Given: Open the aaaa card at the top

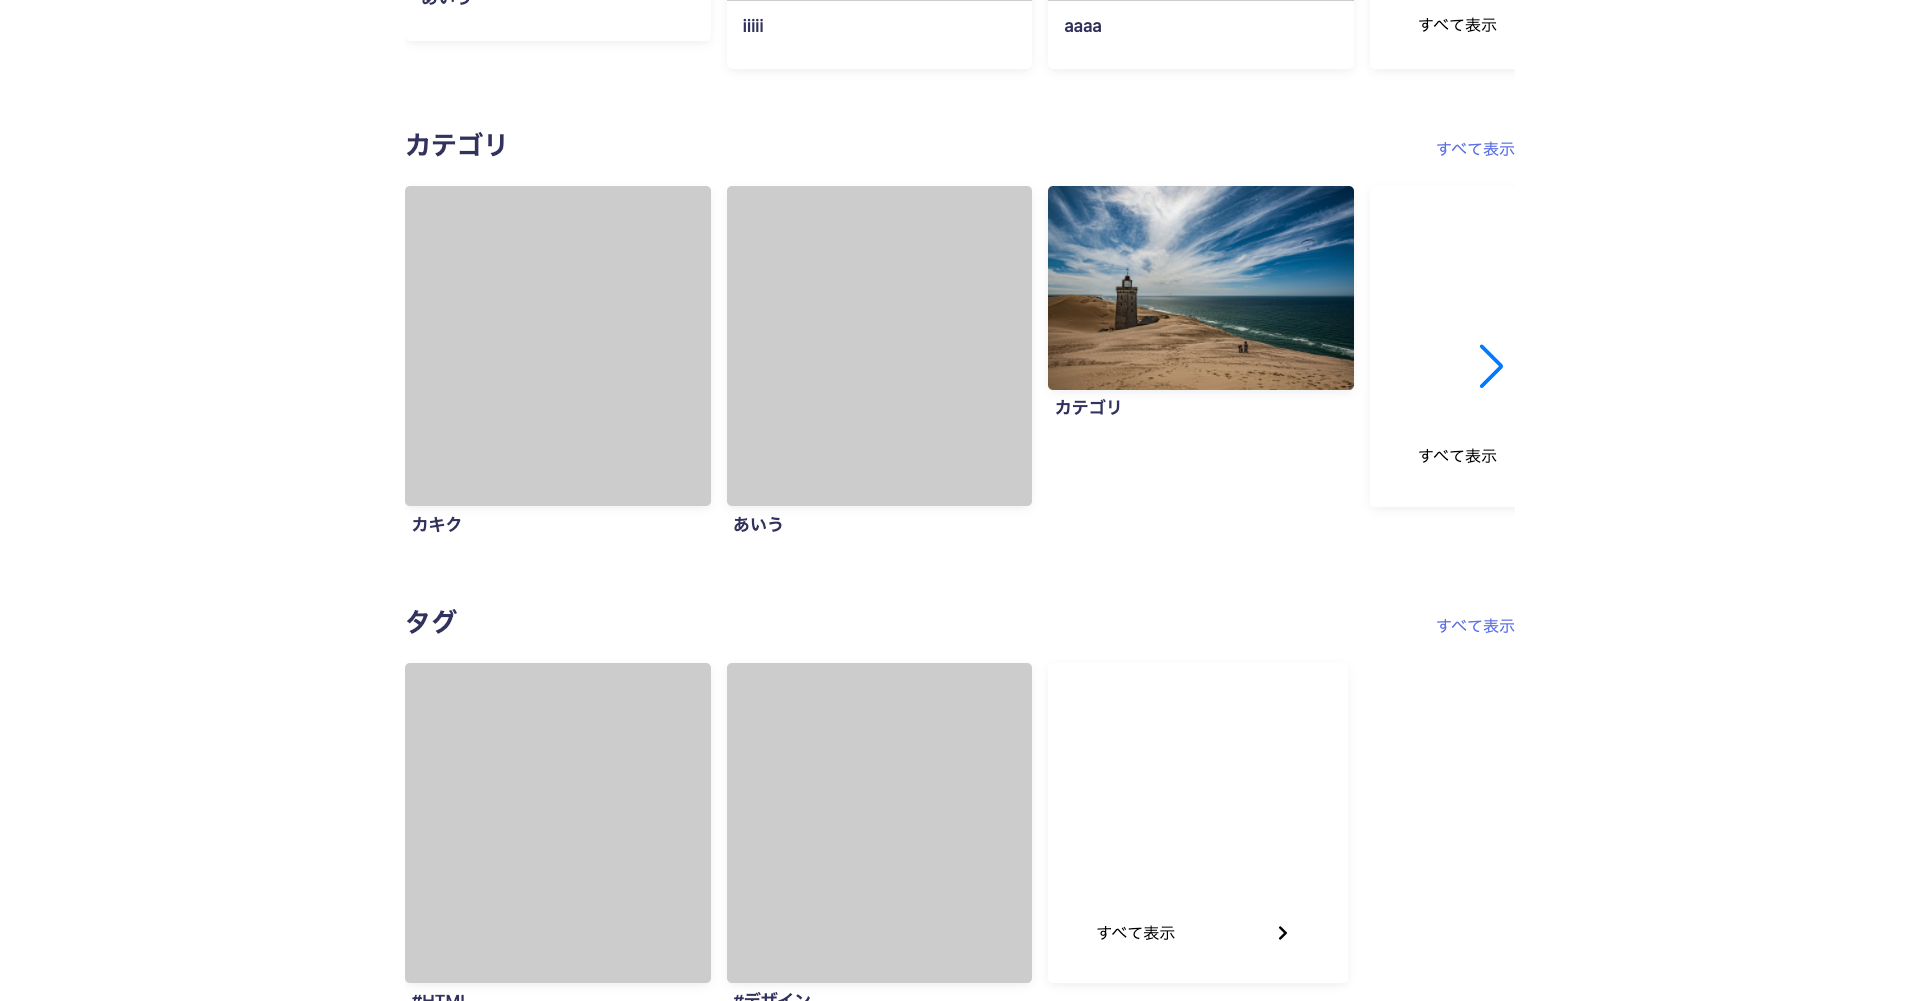Looking at the screenshot, I should [x=1201, y=34].
